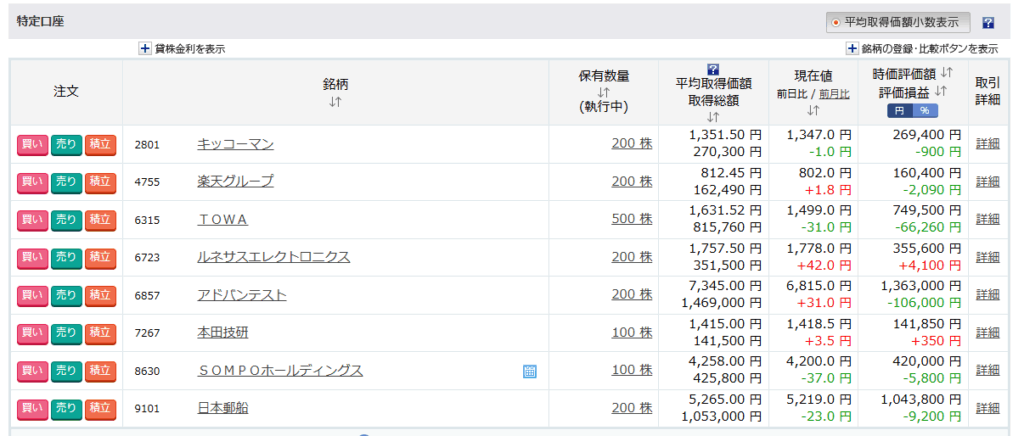Open 200 株 holdings link for キッコーマン
This screenshot has width=1024, height=436.
(x=632, y=144)
